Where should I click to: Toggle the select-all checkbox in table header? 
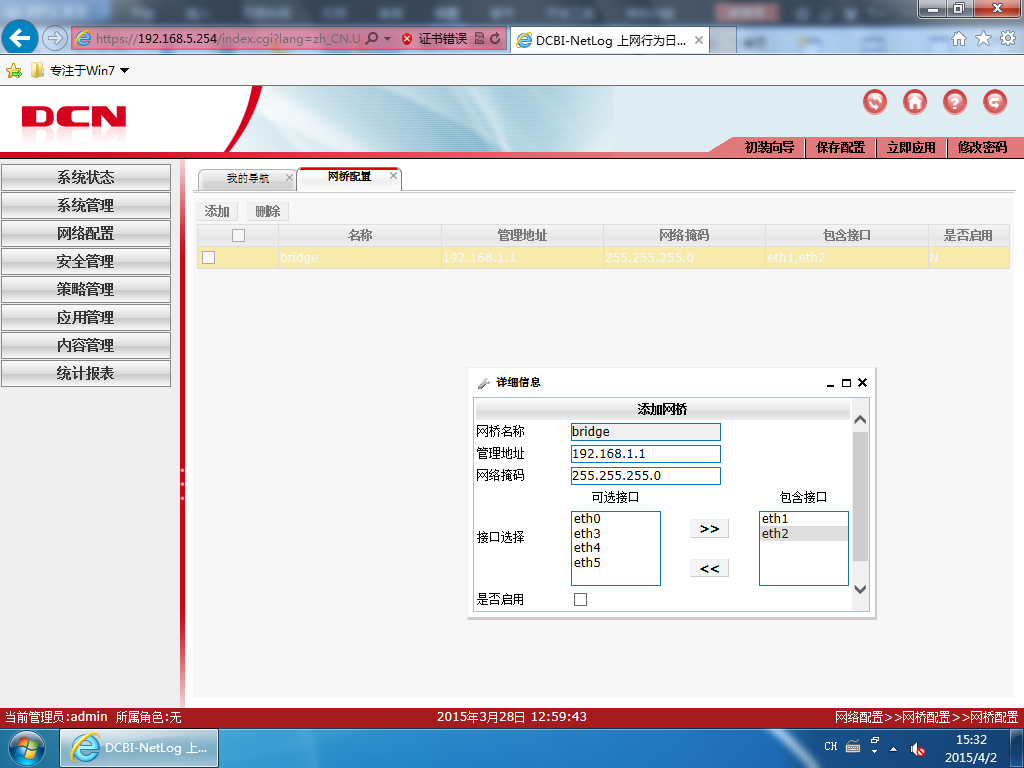tap(238, 235)
